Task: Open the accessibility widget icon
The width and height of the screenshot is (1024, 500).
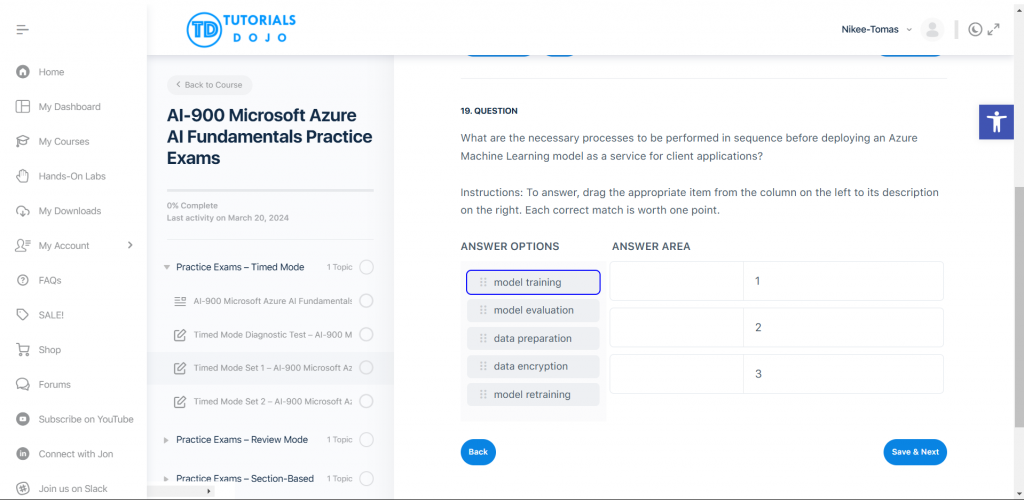Action: 996,122
